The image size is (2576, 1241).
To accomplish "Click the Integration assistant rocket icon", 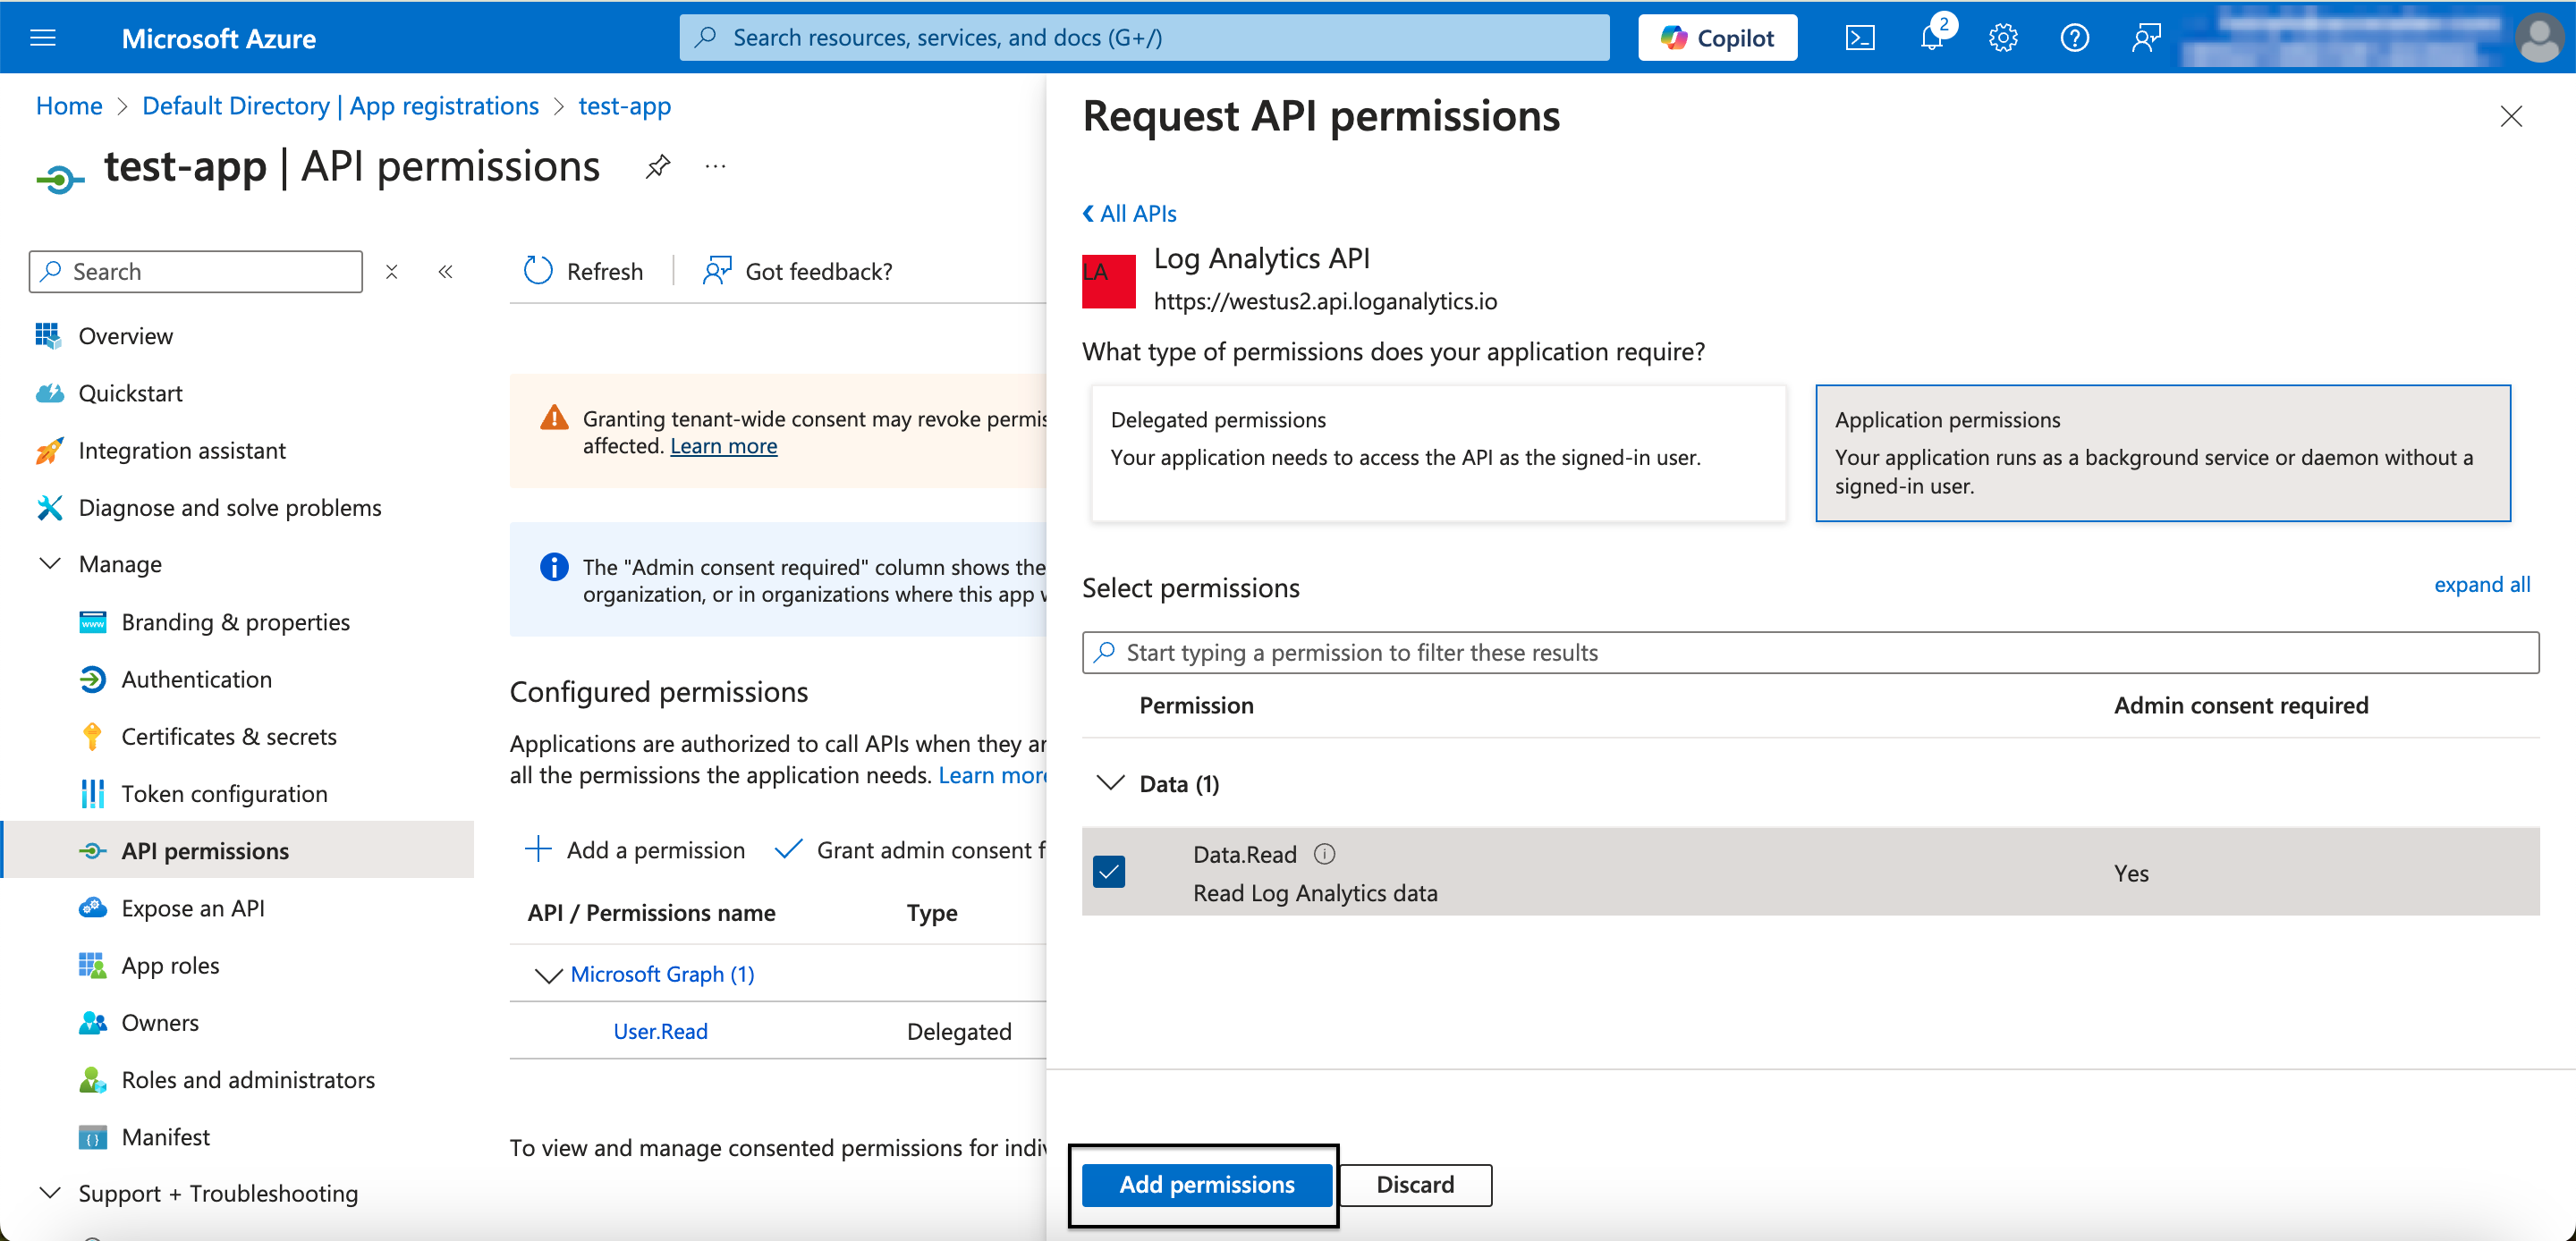I will click(x=49, y=451).
